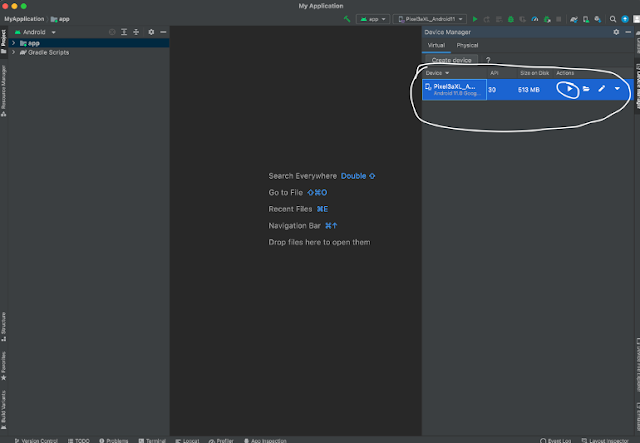Image resolution: width=640 pixels, height=443 pixels.
Task: Open Profile app gauge icon
Action: [535, 19]
